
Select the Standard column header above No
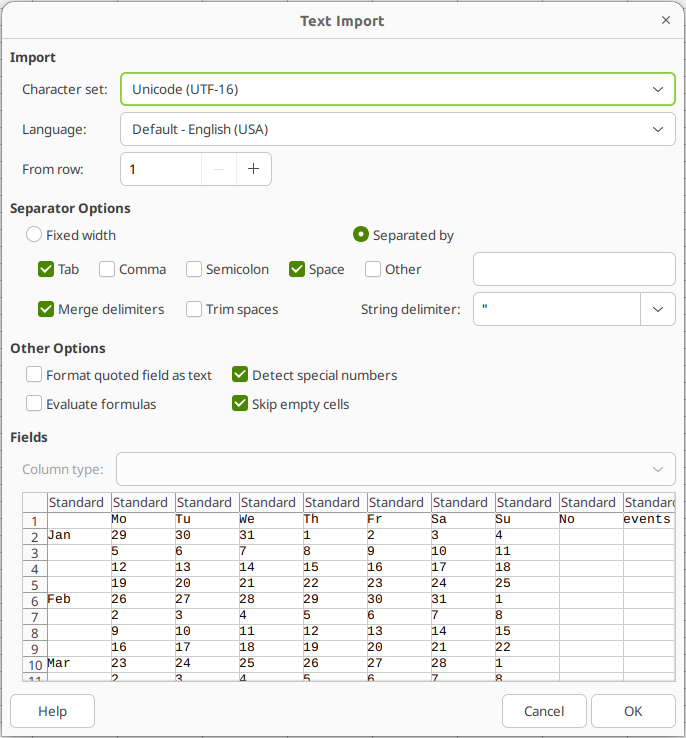[591, 503]
